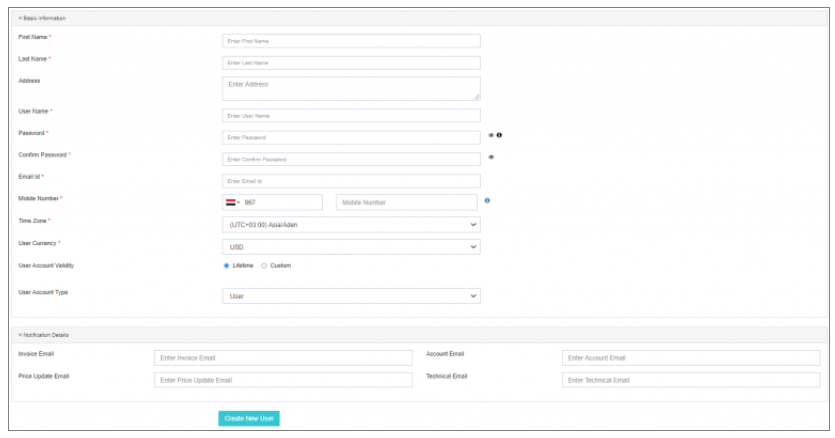Click the "User Account Validity" label

pos(46,265)
